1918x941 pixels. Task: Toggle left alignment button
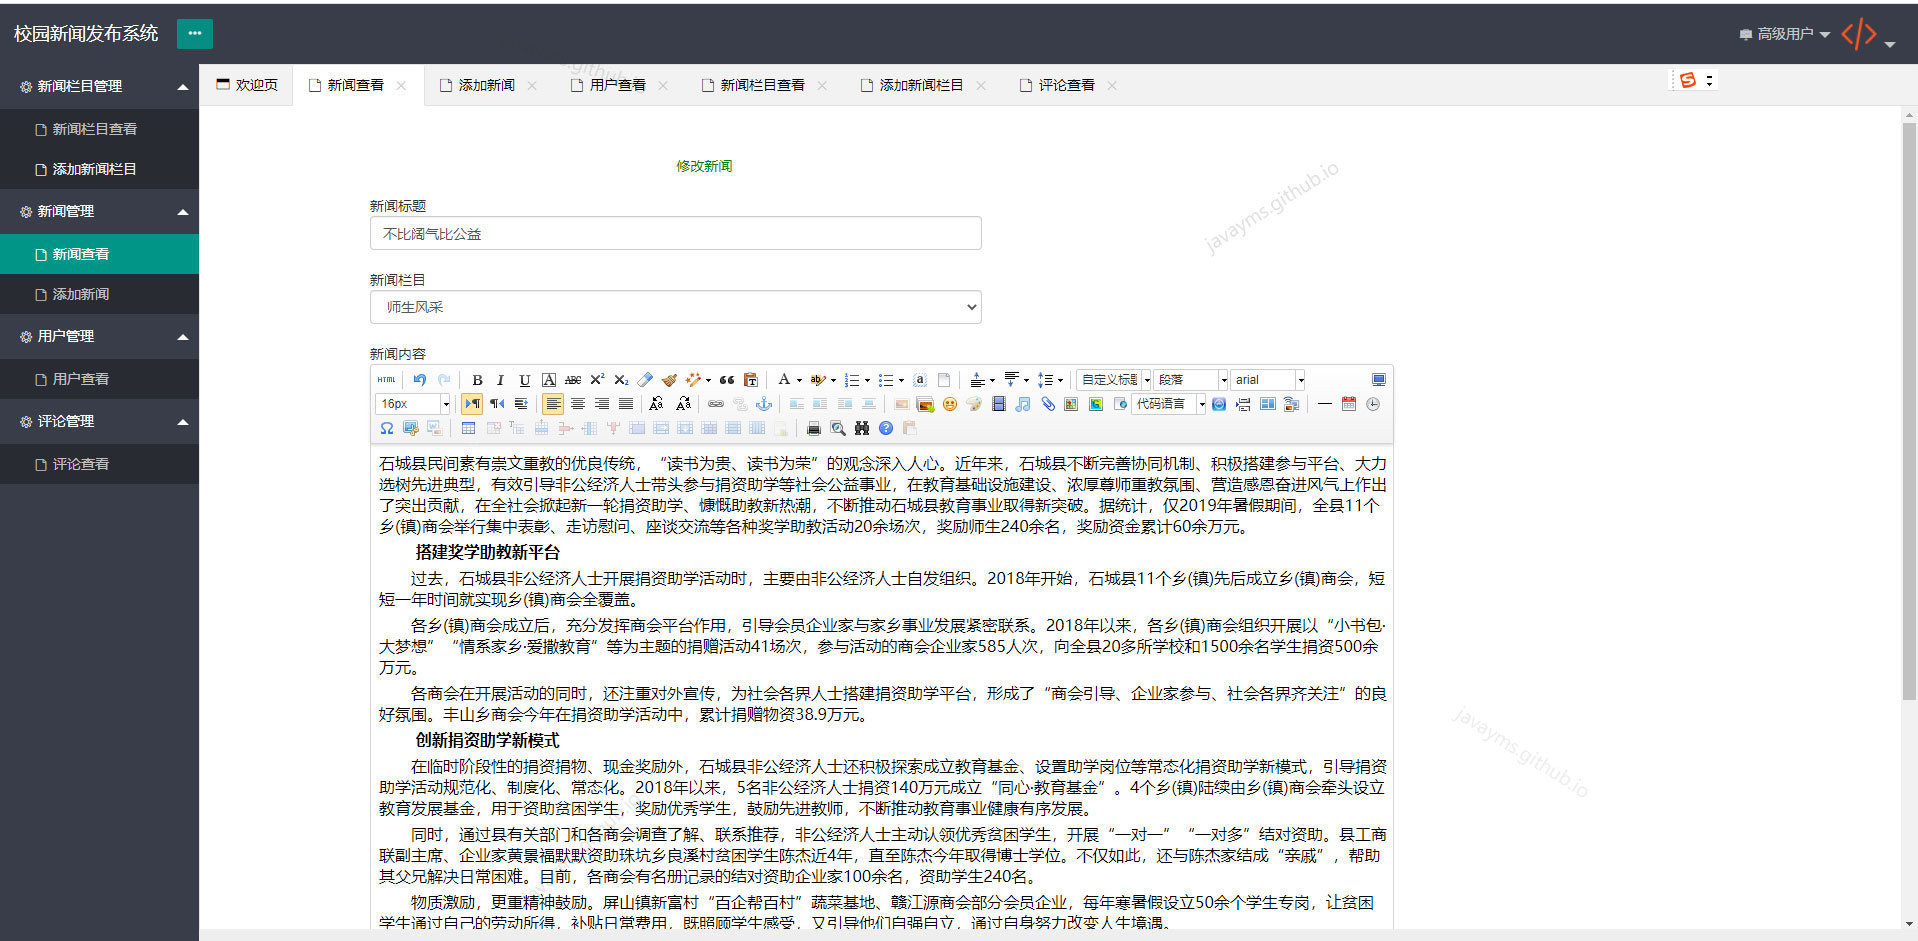coord(553,404)
